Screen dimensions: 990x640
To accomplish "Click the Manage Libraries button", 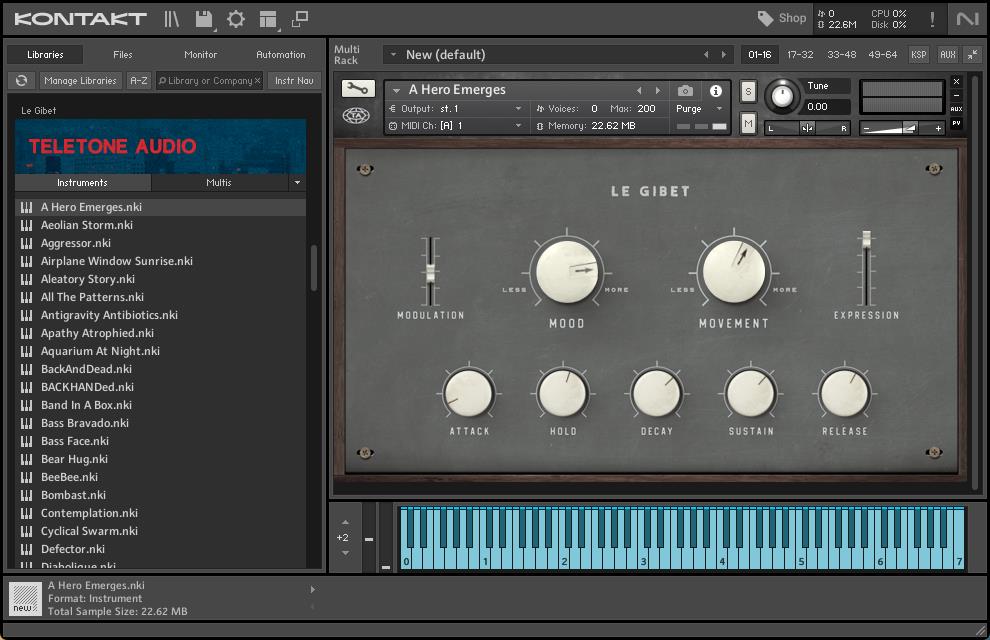I will 80,81.
